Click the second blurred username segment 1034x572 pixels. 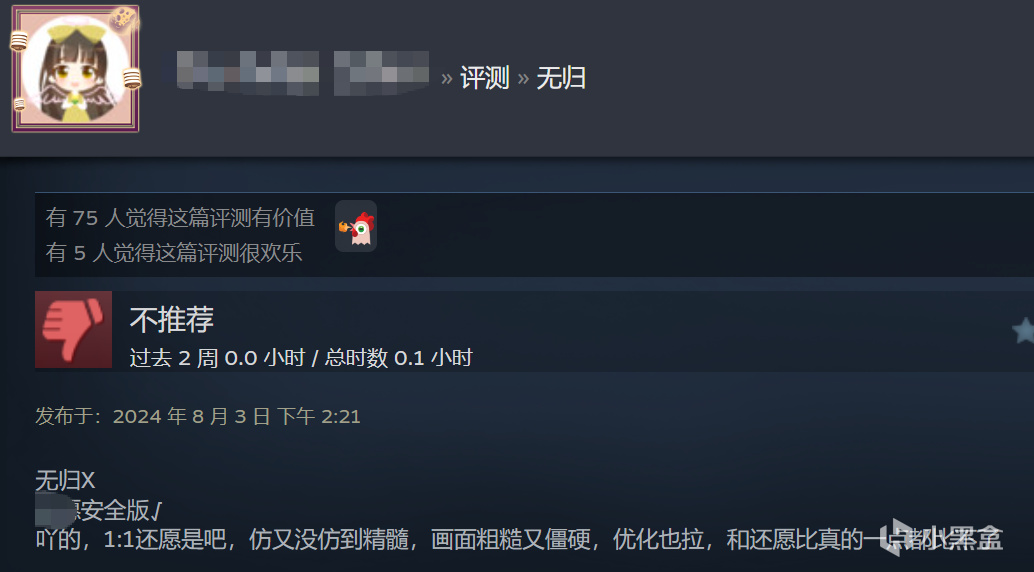coord(381,72)
